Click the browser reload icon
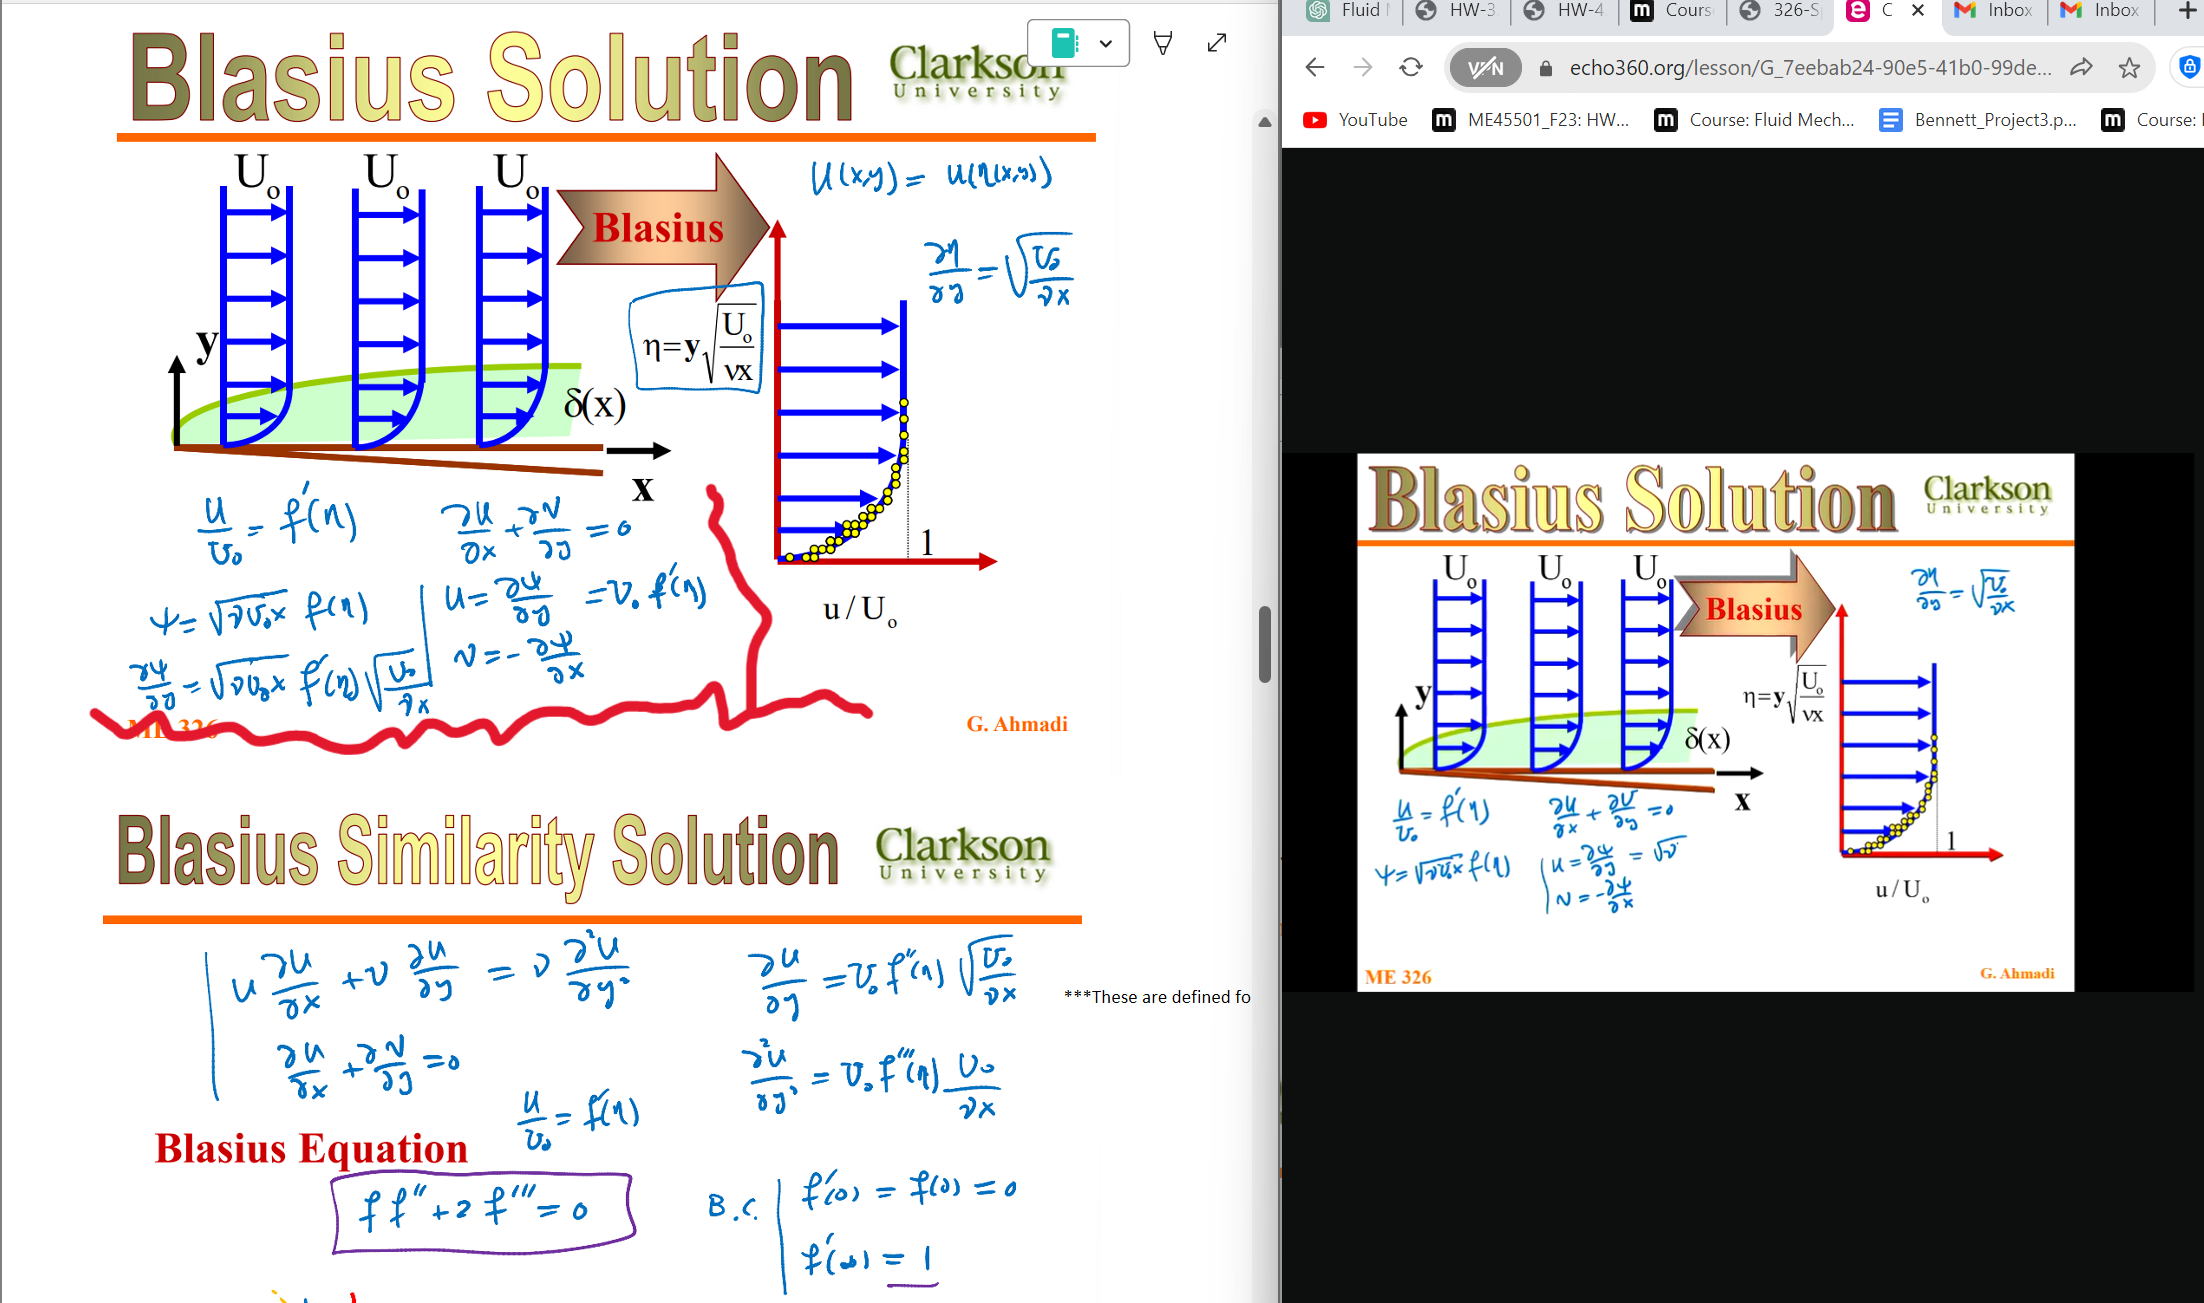The image size is (2204, 1303). click(x=1411, y=67)
